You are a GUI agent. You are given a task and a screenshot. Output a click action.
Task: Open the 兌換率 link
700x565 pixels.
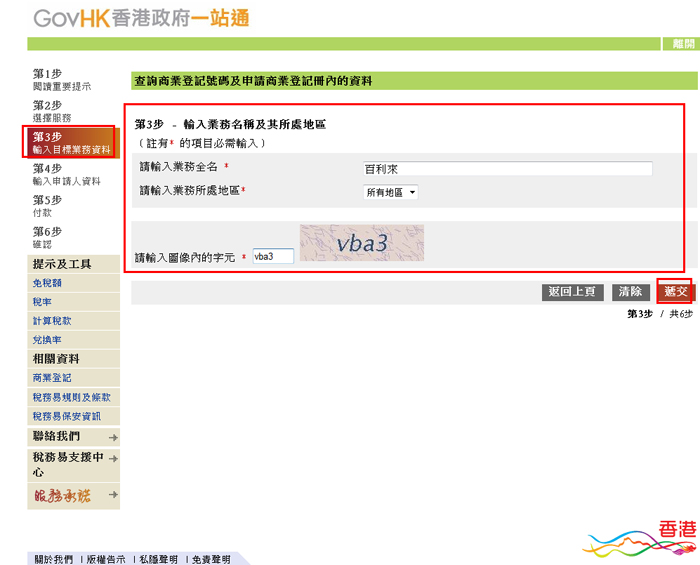pos(47,340)
